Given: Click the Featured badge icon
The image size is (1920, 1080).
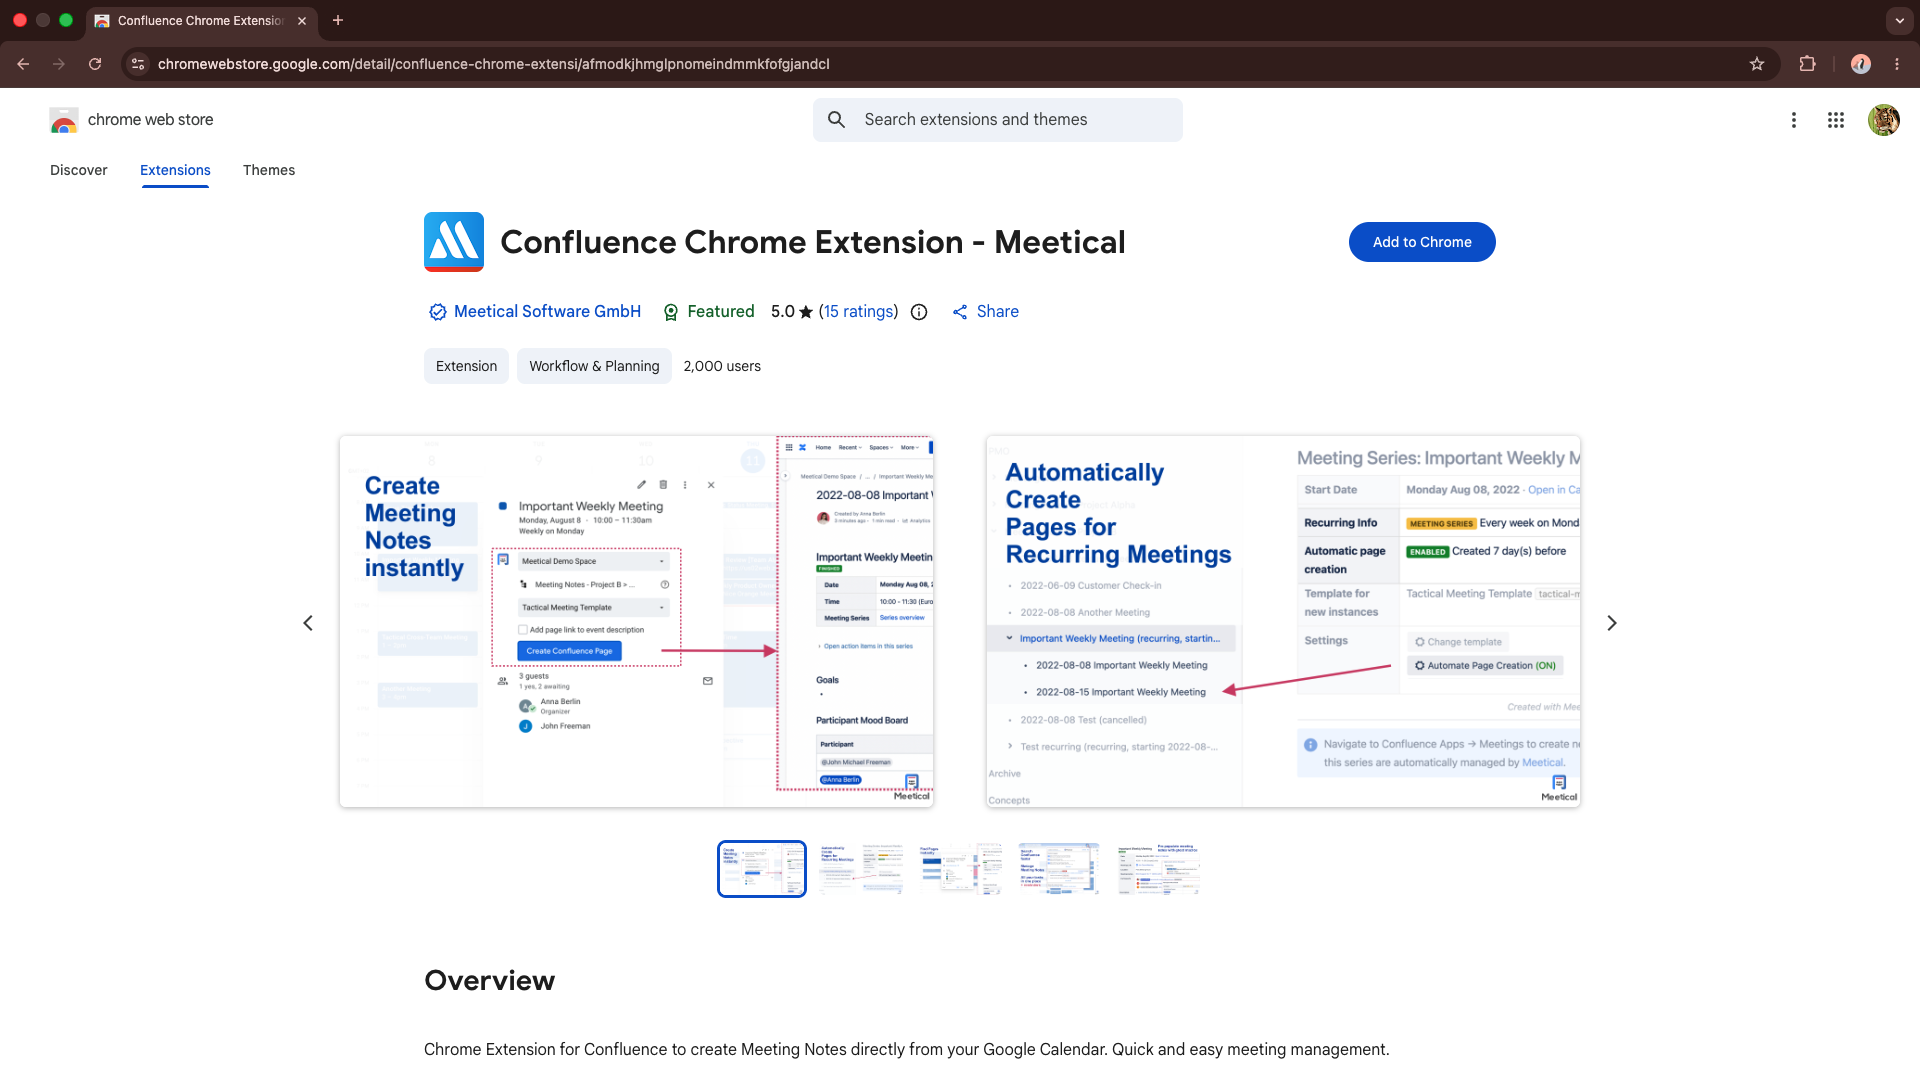Looking at the screenshot, I should (671, 312).
